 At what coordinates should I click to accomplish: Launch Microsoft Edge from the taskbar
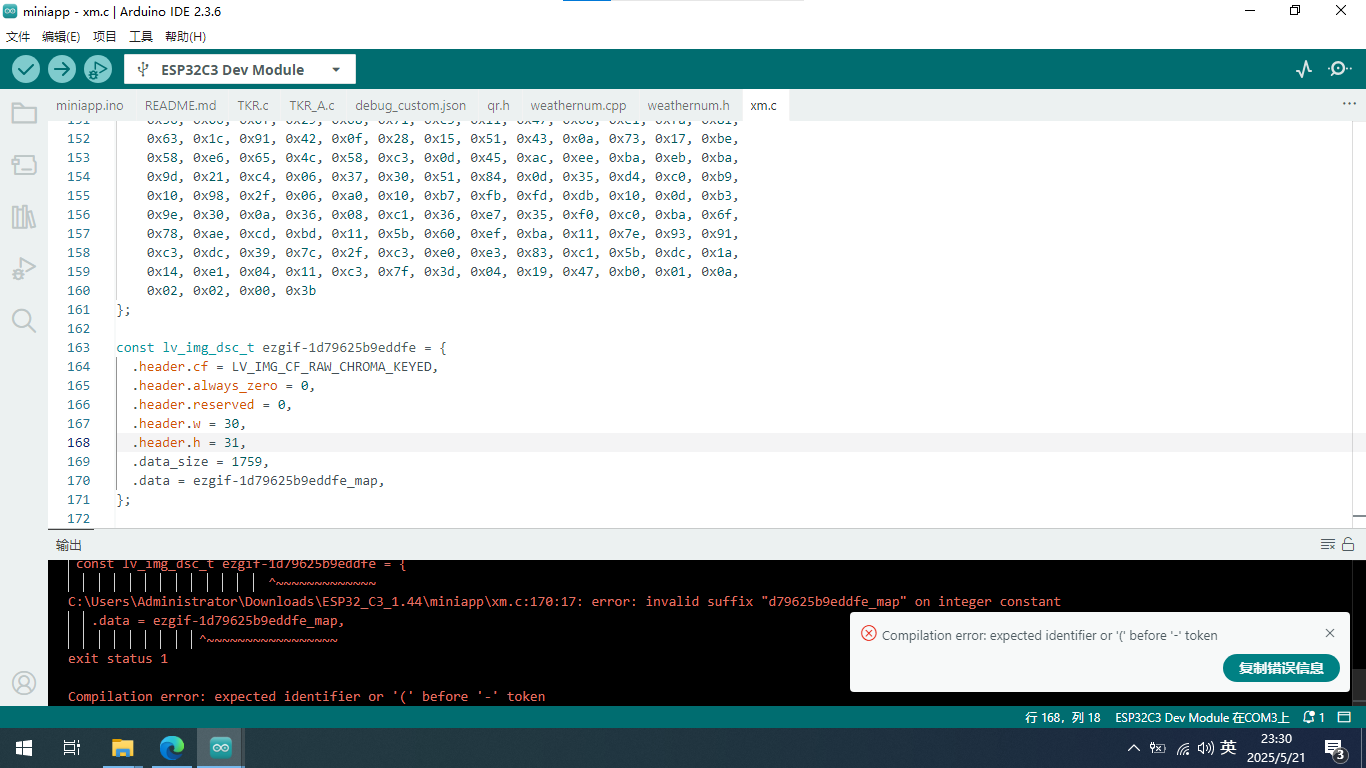172,747
